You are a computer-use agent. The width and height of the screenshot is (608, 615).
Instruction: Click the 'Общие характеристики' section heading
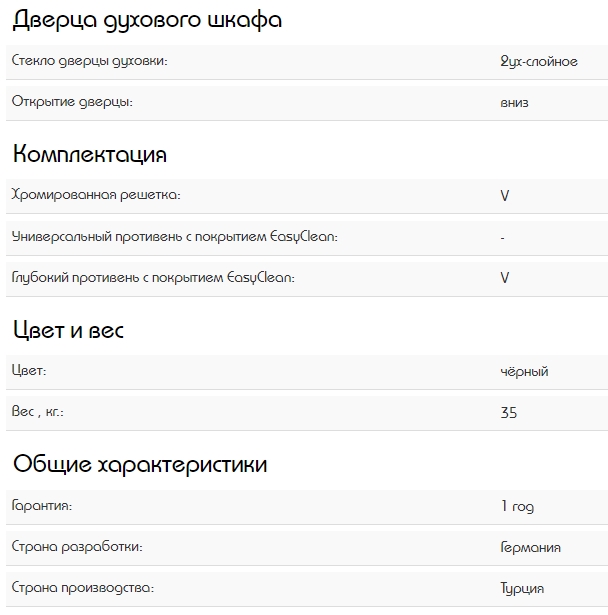pyautogui.click(x=139, y=465)
